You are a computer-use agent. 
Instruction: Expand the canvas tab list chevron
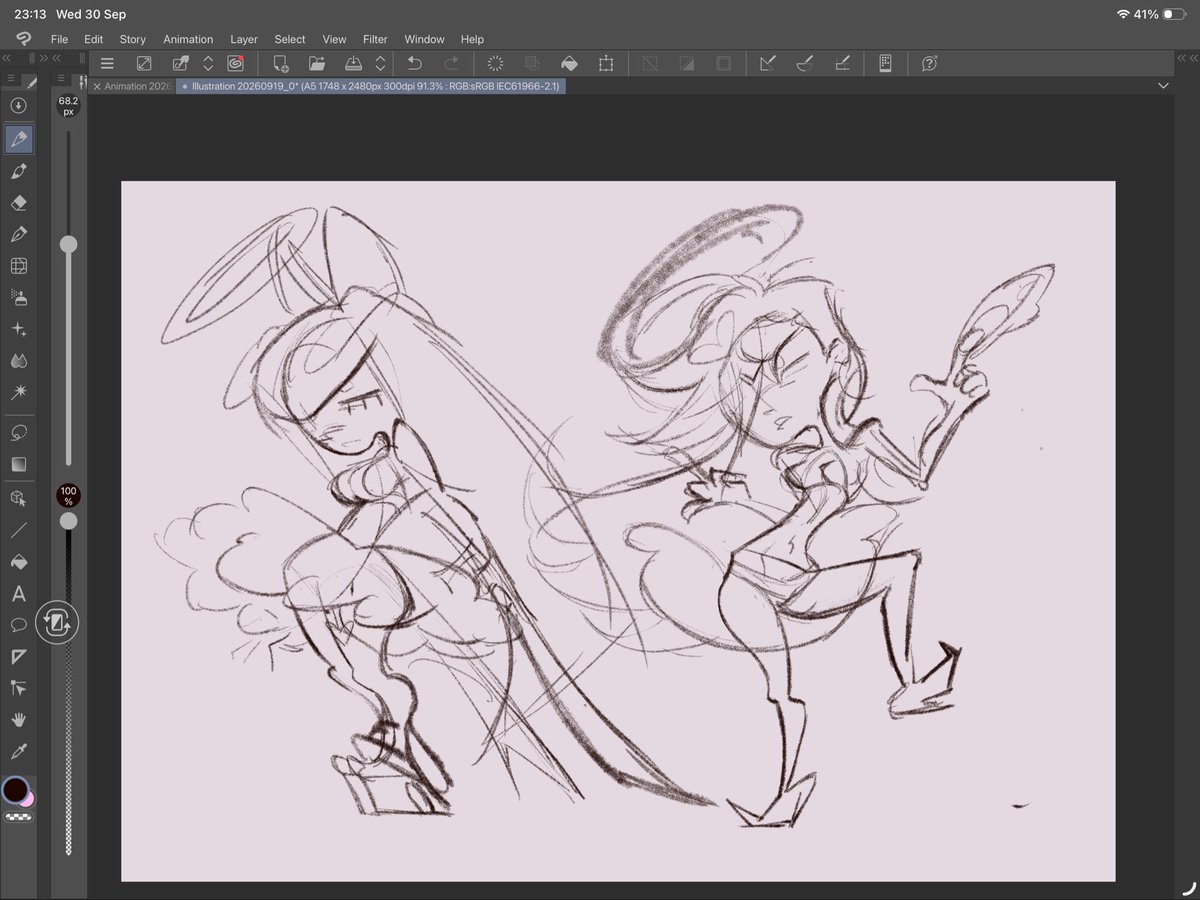point(1163,86)
